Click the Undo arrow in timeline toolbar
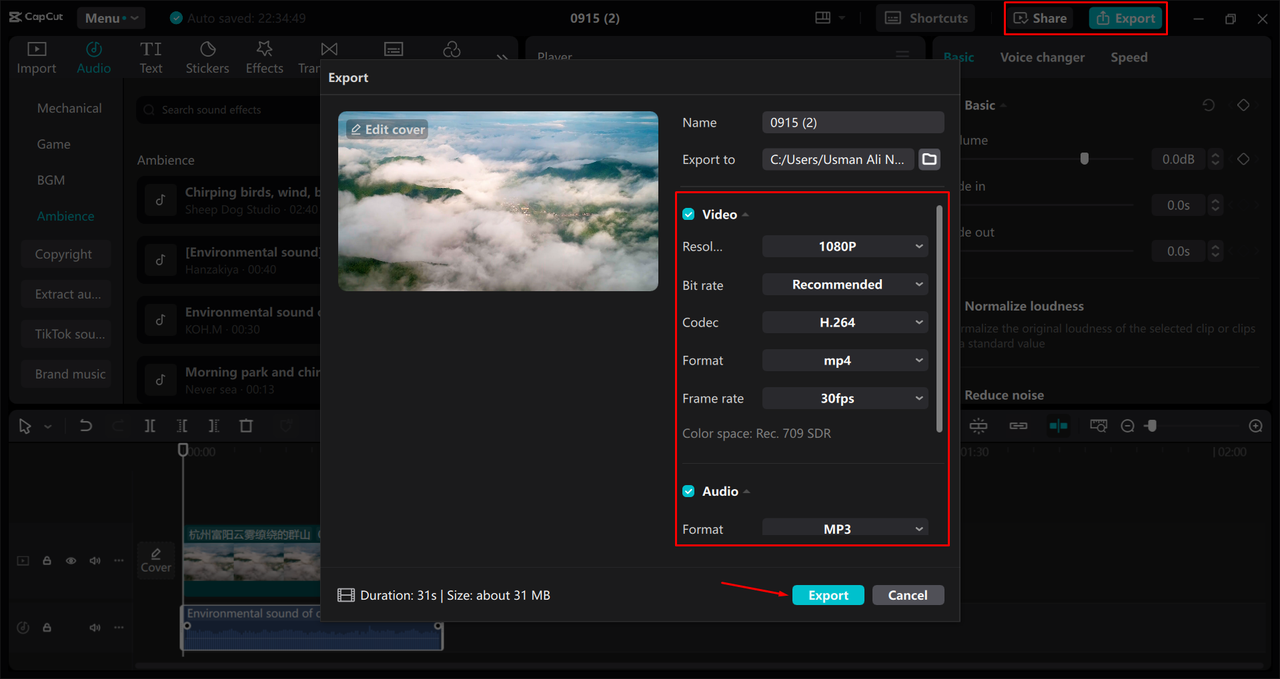 point(86,426)
